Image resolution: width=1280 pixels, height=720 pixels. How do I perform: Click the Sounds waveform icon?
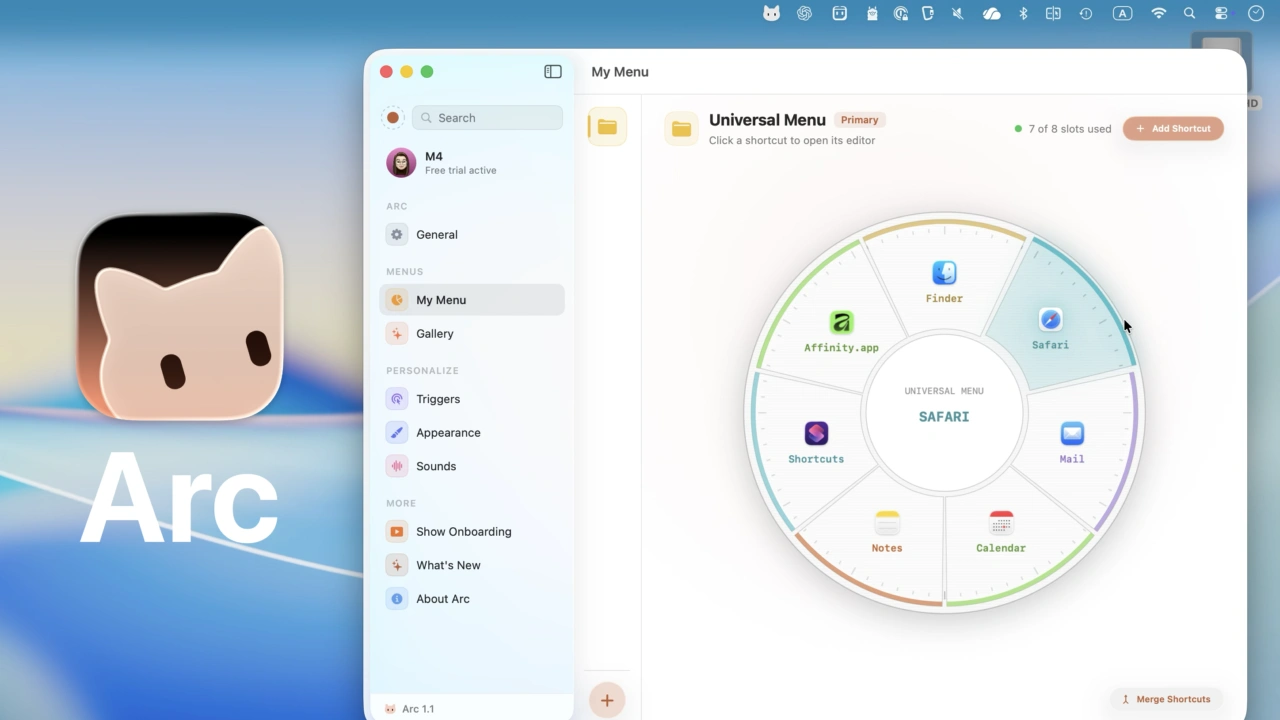coord(397,466)
